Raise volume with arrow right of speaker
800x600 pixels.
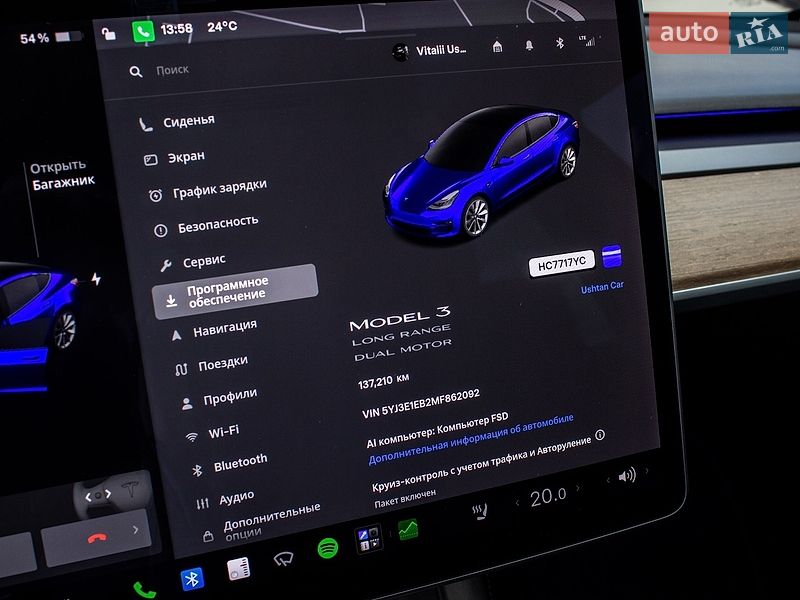tap(646, 470)
